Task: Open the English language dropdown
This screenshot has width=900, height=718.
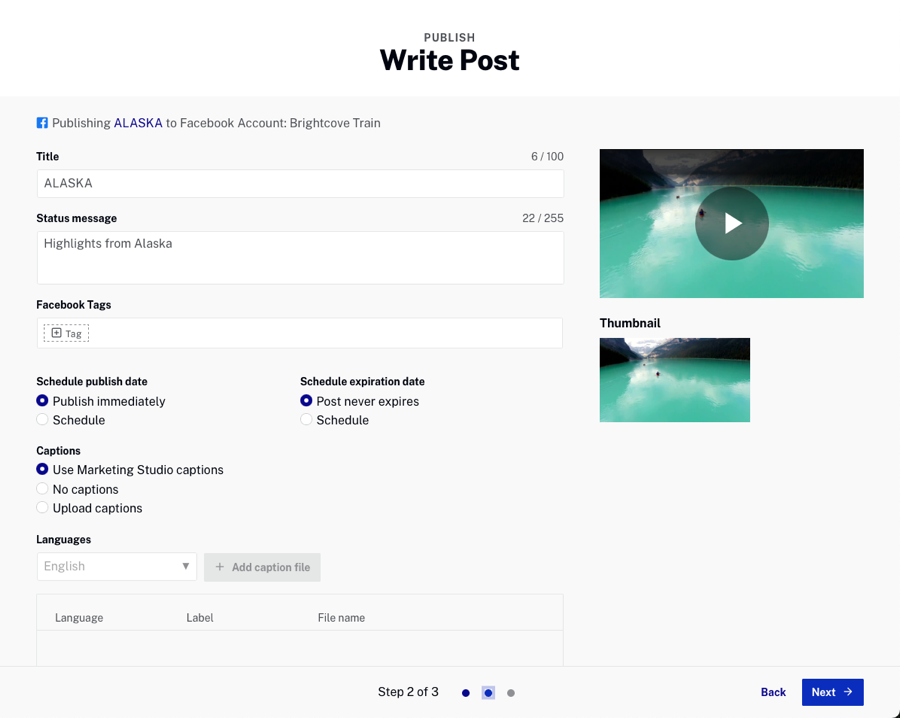Action: point(117,567)
